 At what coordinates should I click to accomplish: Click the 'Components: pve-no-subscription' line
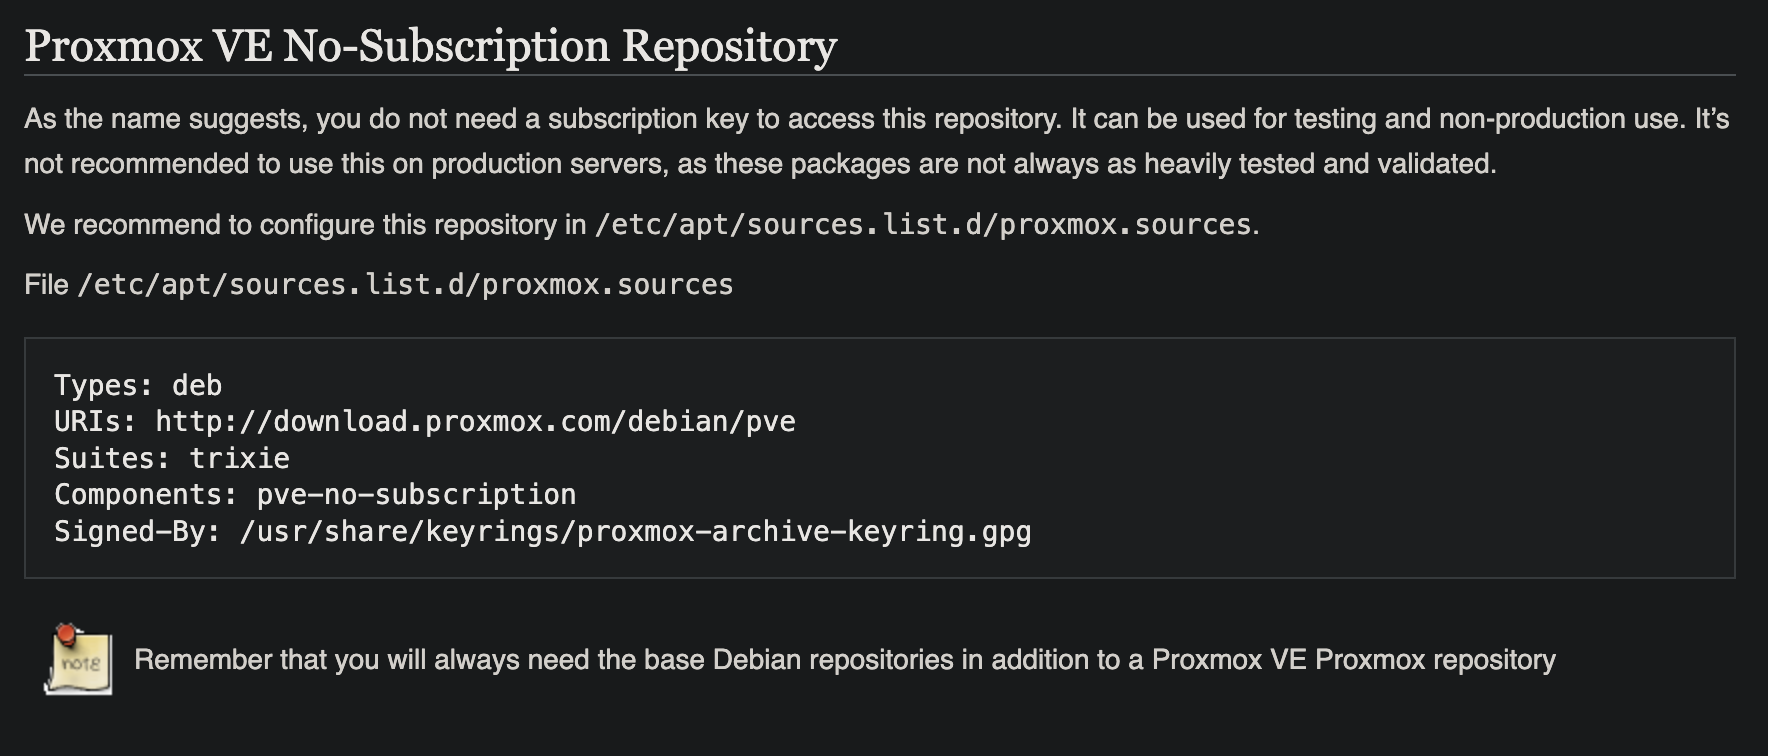pos(314,494)
